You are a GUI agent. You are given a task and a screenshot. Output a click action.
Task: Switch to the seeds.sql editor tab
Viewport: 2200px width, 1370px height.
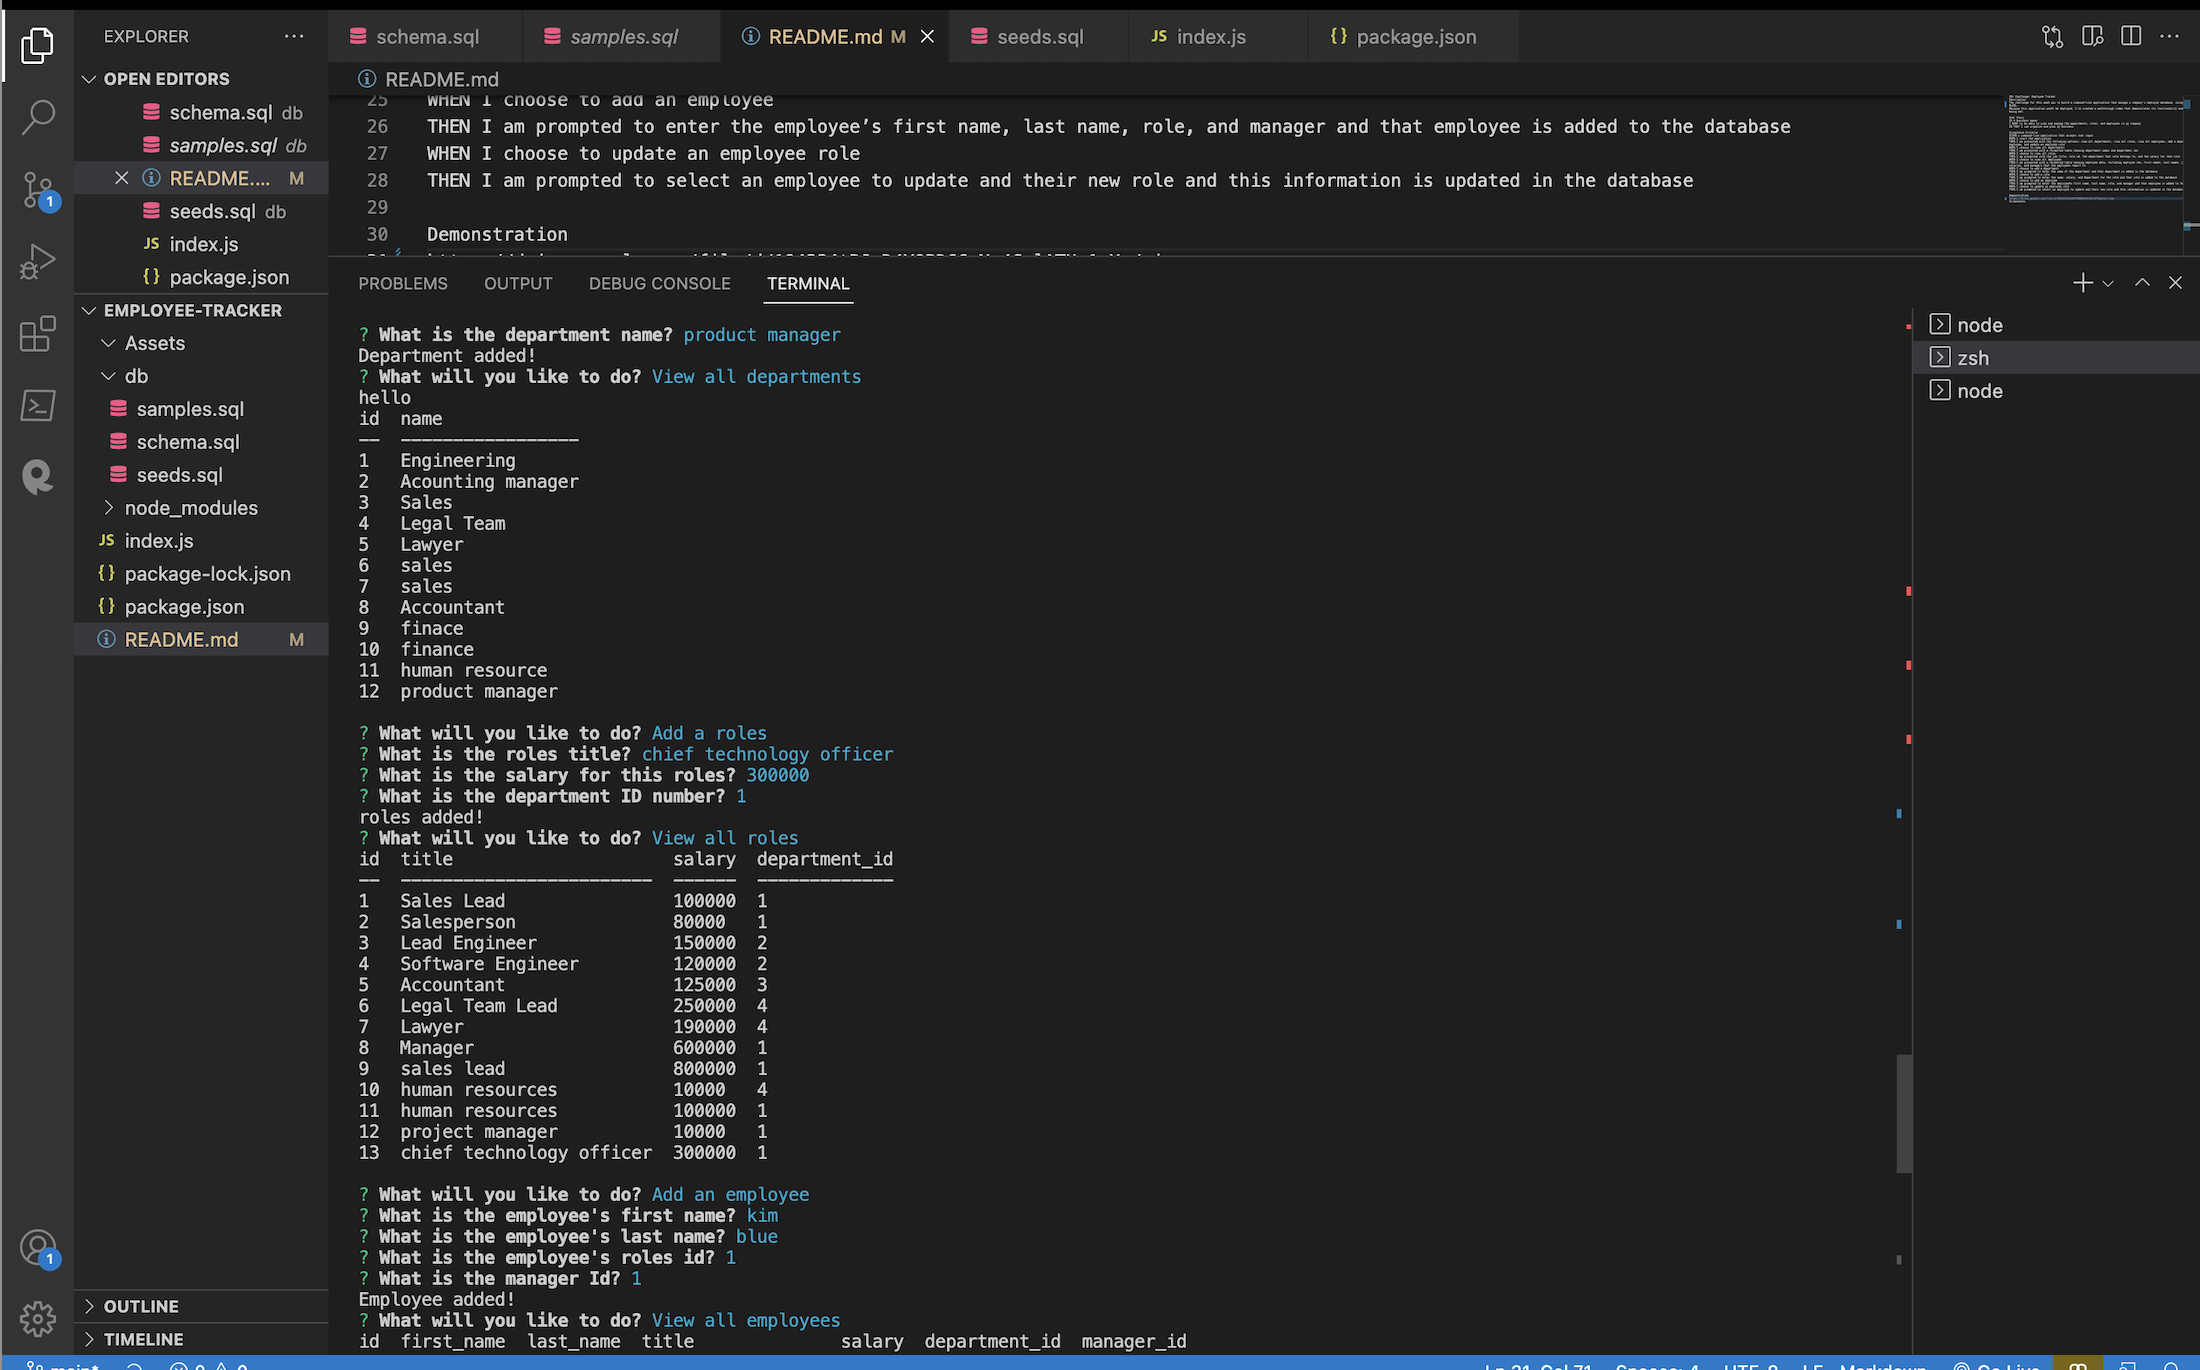click(1039, 37)
